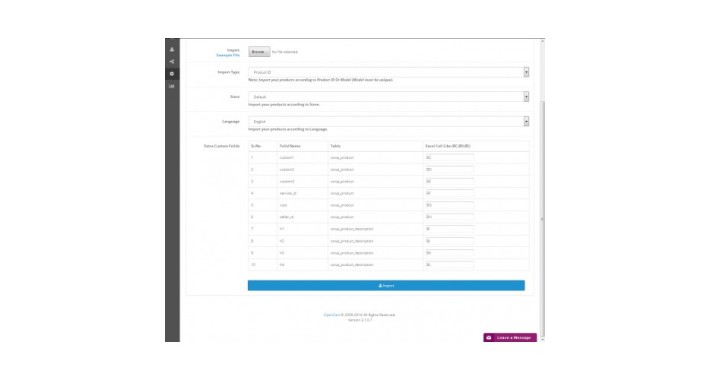
Task: Click the Excel cell input for h1
Action: [449, 229]
